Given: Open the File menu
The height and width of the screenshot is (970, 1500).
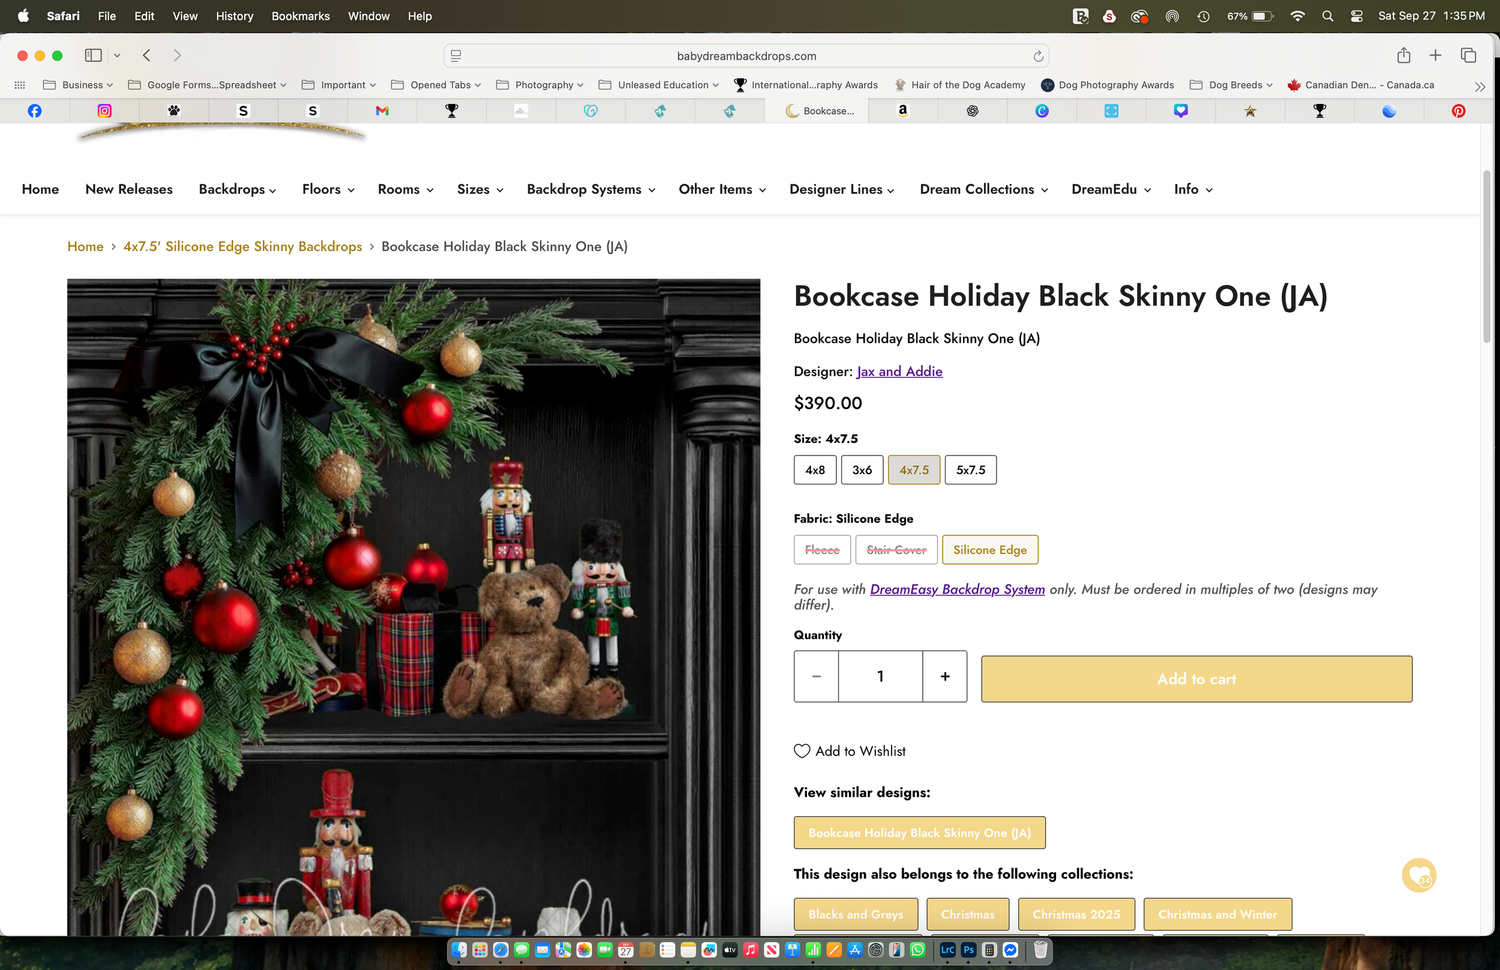Looking at the screenshot, I should 107,16.
